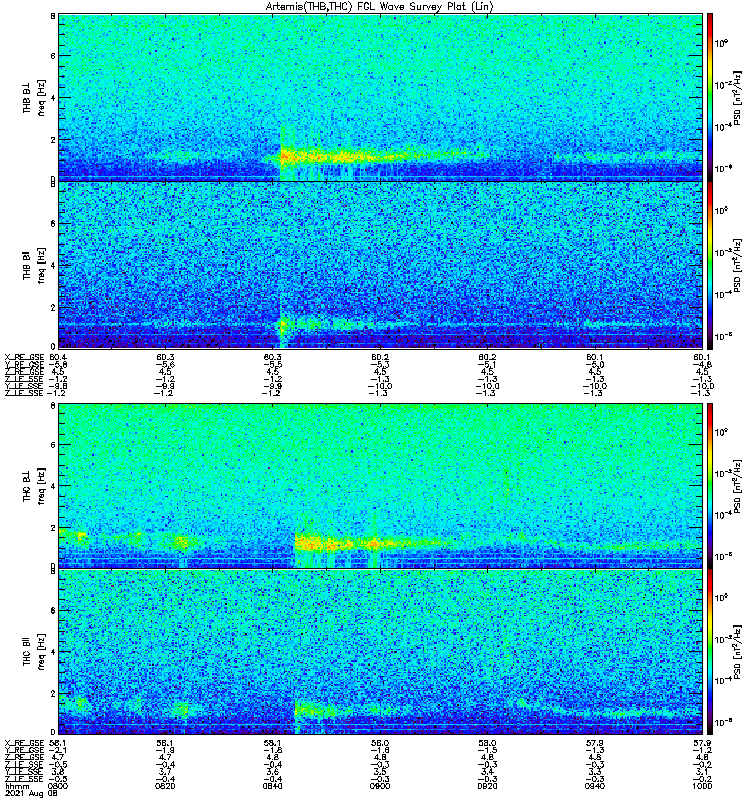Select the 0920 time tick label
The width and height of the screenshot is (750, 800).
tap(487, 786)
